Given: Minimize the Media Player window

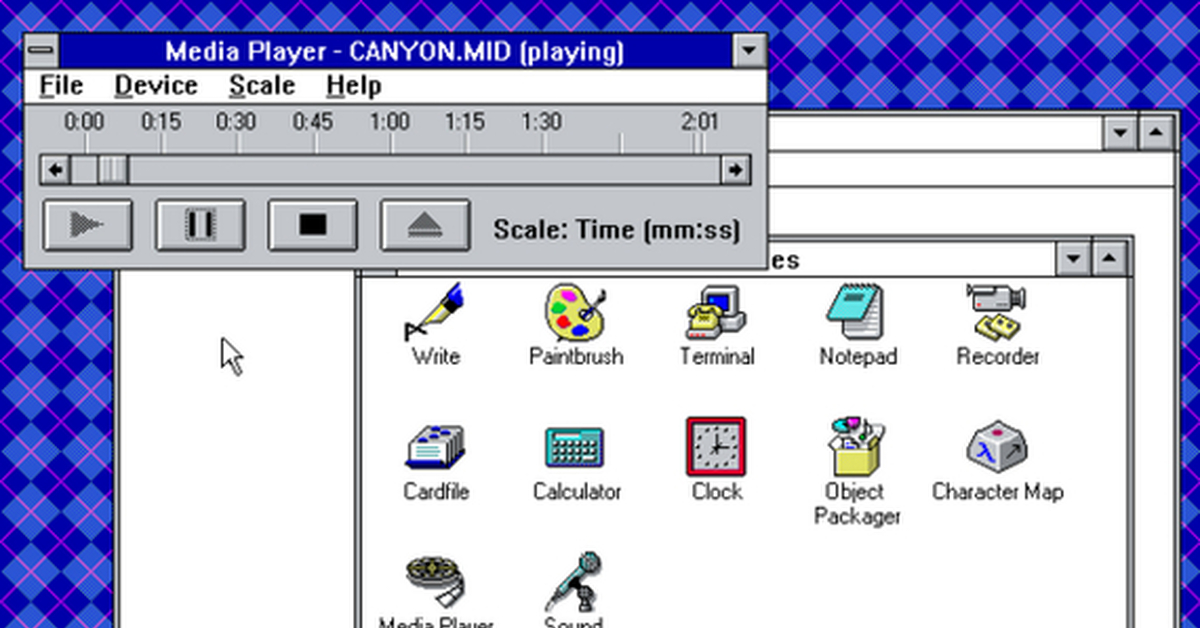Looking at the screenshot, I should coord(748,51).
